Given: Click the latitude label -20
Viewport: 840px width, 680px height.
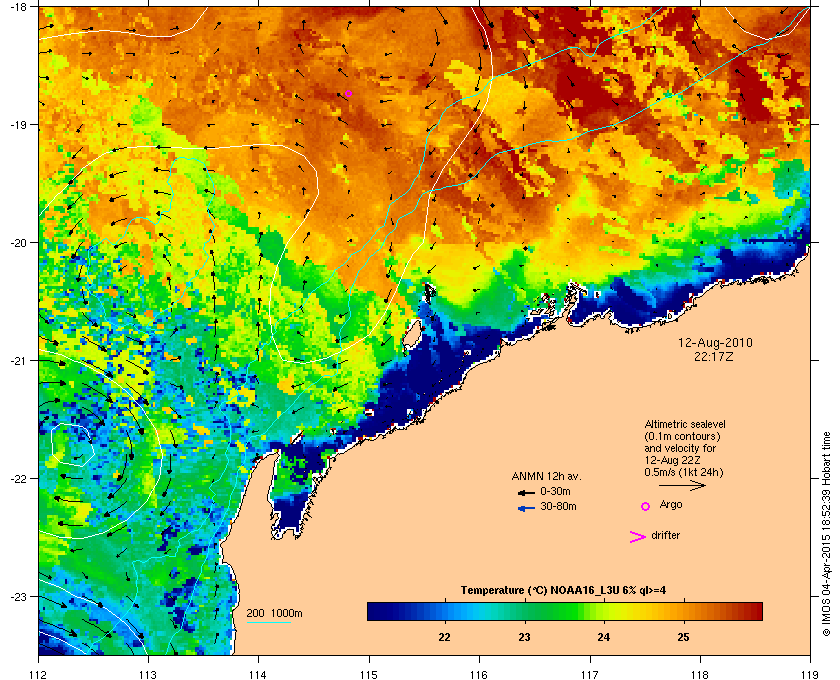Looking at the screenshot, I should pos(18,243).
